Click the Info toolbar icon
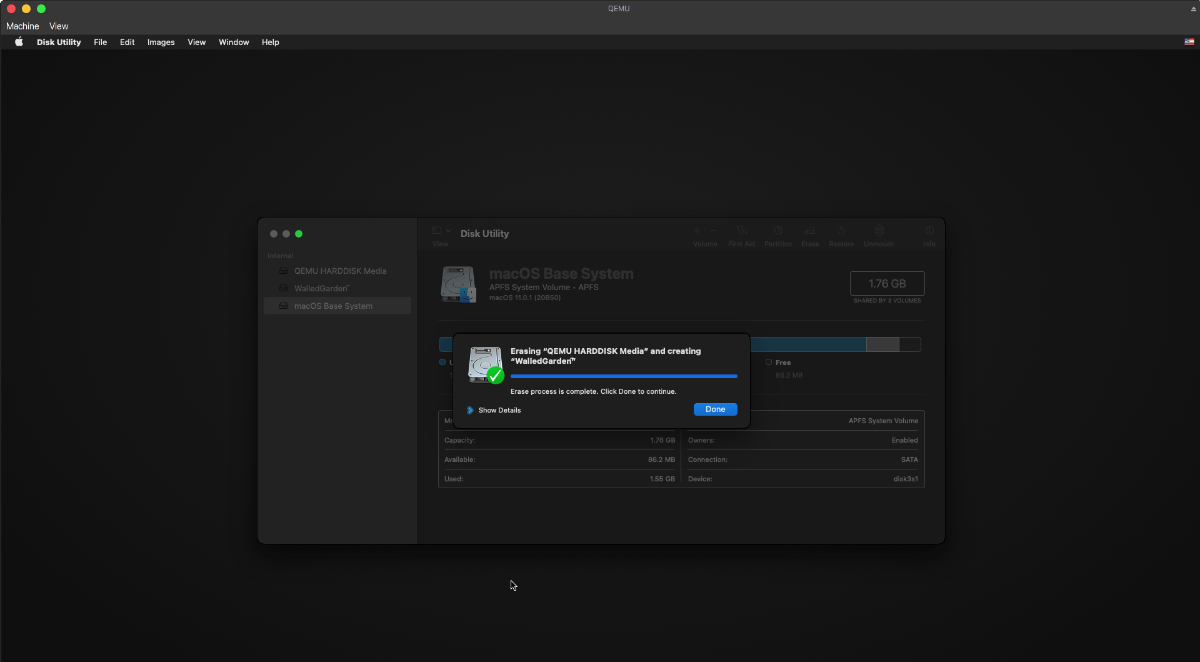This screenshot has width=1200, height=662. point(929,231)
